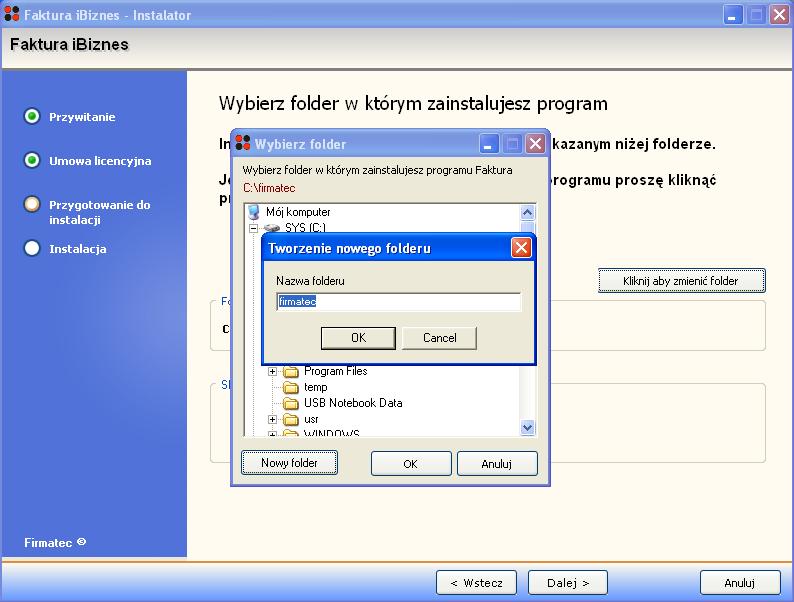794x602 pixels.
Task: Click the temp folder icon
Action: 291,388
